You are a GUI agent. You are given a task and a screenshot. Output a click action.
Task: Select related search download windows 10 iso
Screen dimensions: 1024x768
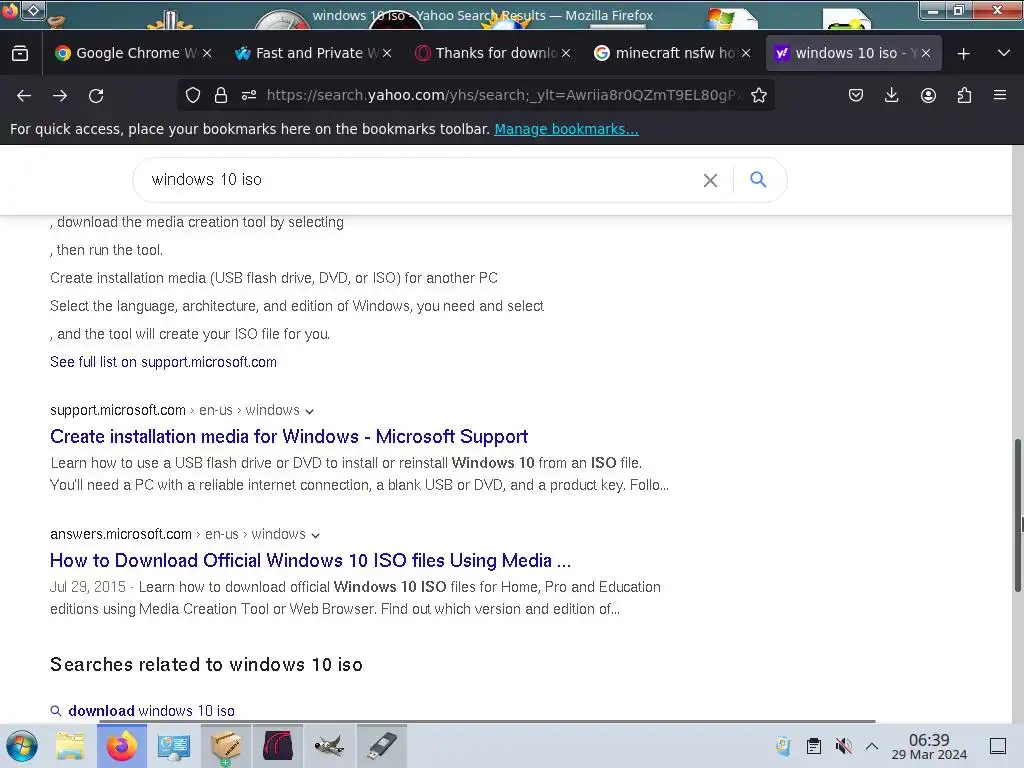click(152, 711)
